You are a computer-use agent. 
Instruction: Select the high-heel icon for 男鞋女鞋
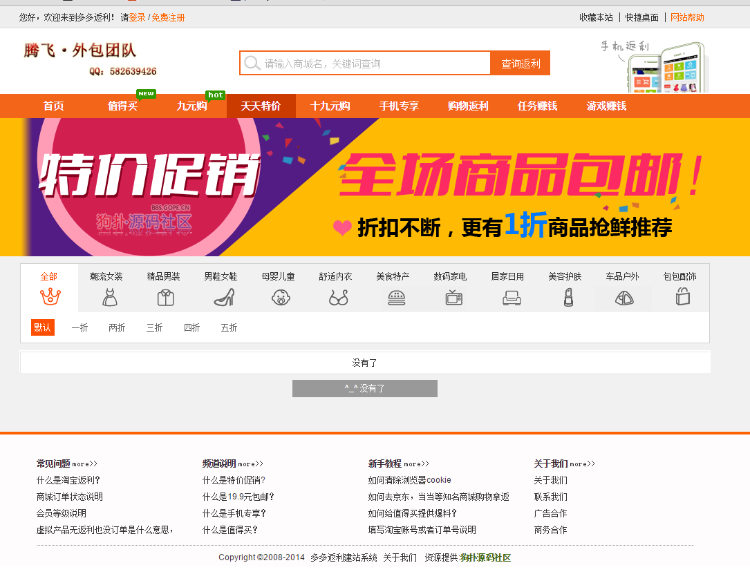(x=224, y=297)
